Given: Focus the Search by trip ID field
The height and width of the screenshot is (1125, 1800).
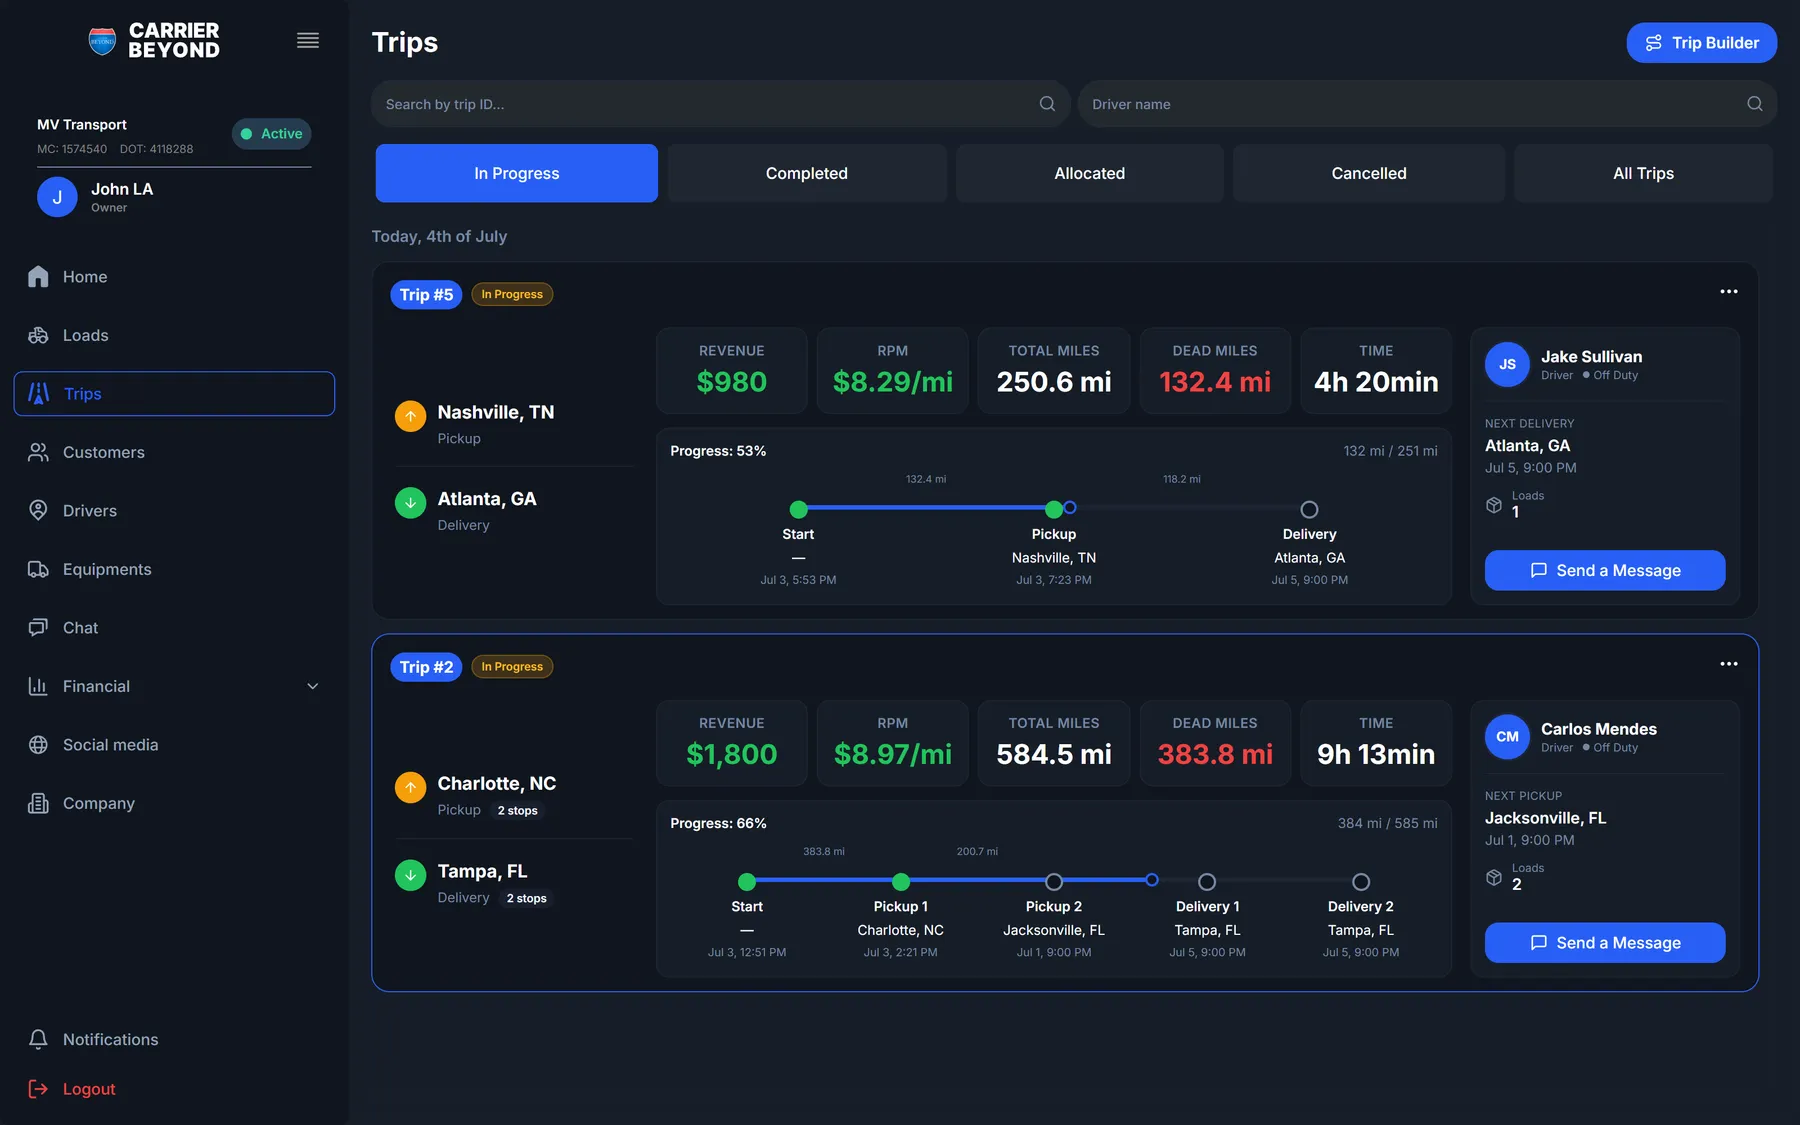Looking at the screenshot, I should 720,104.
